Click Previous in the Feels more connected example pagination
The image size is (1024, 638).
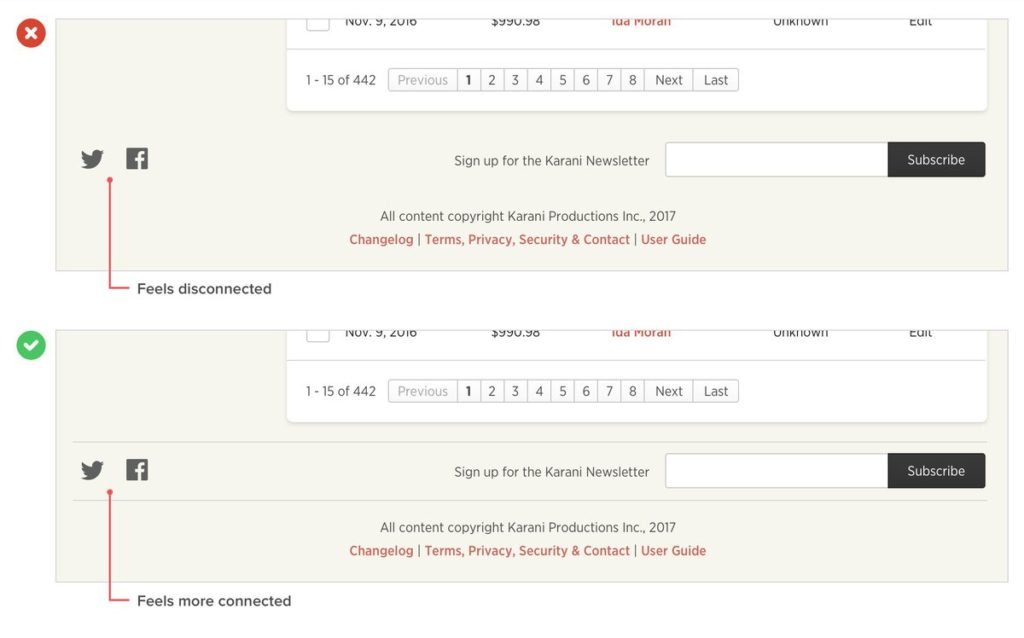click(x=423, y=391)
